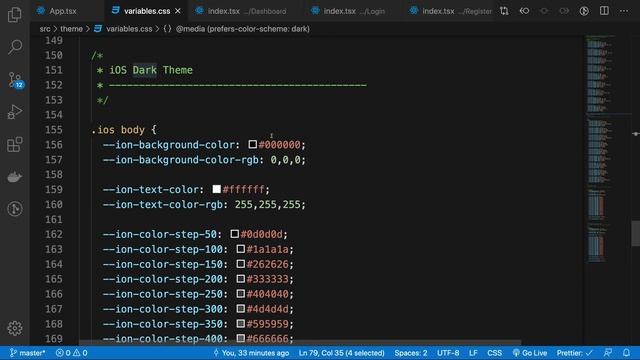Click the iOS Dark Theme comment text
This screenshot has height=360, width=640.
click(151, 70)
